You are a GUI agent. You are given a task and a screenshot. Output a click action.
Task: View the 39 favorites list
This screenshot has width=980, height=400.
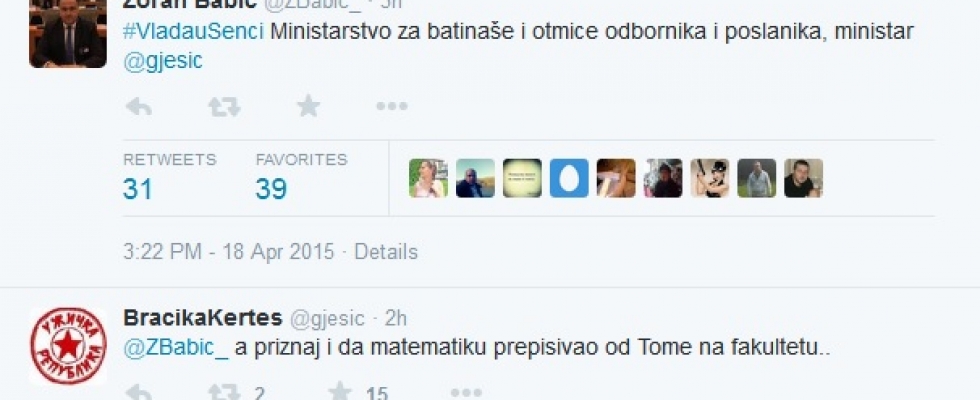(271, 188)
